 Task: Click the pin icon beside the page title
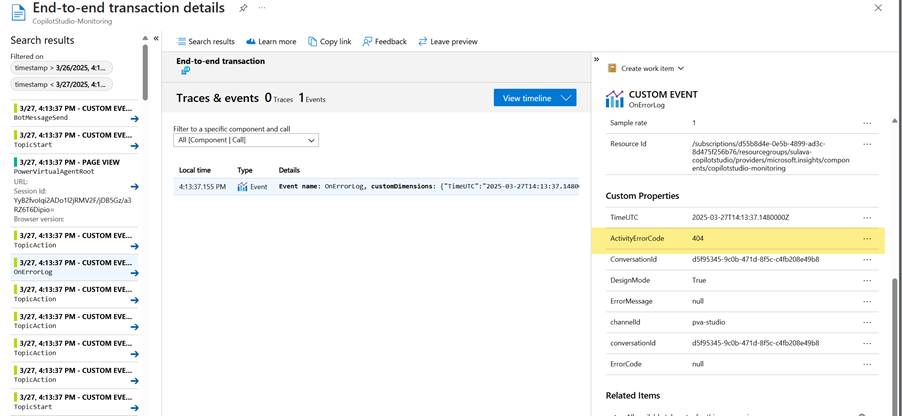[x=243, y=7]
